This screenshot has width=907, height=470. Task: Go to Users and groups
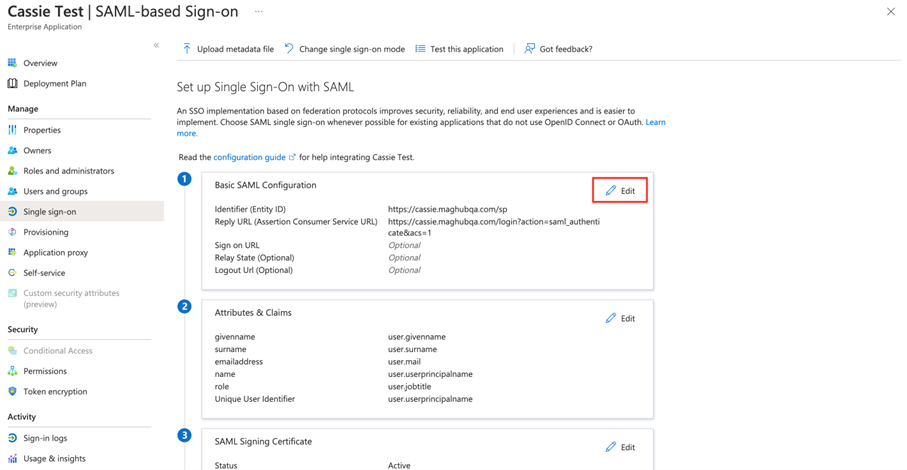pos(55,191)
